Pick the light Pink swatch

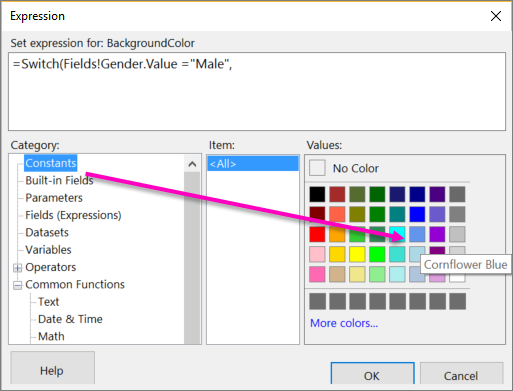coord(317,254)
